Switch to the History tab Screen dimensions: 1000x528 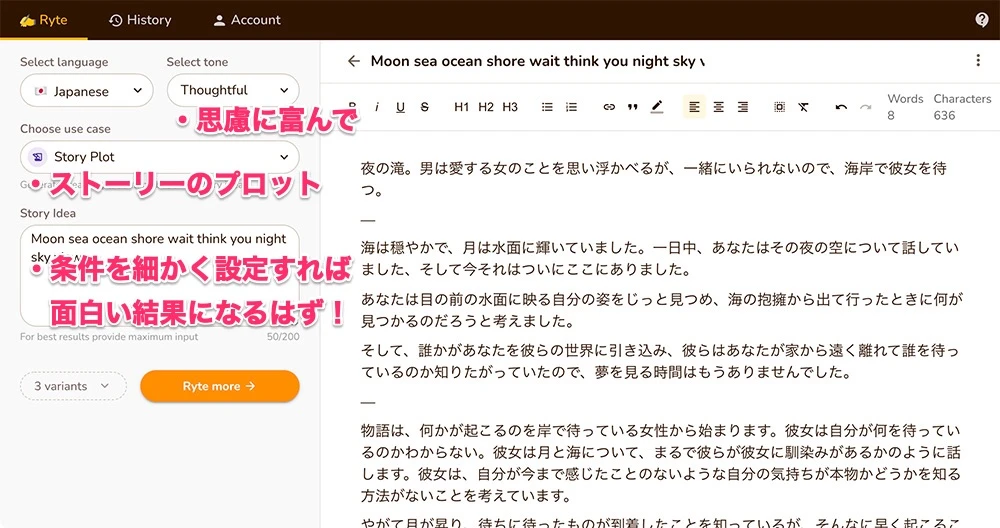coord(140,20)
